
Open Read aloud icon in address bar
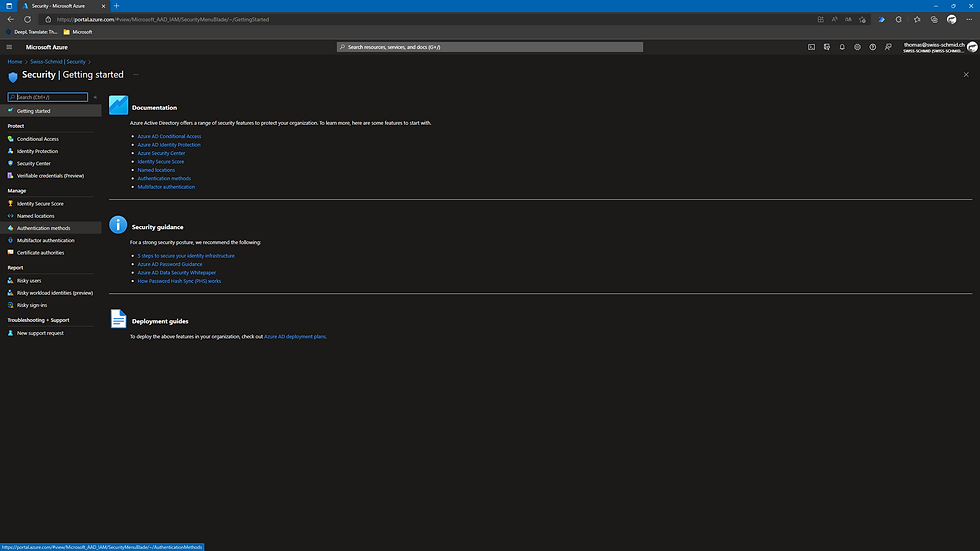click(x=834, y=19)
